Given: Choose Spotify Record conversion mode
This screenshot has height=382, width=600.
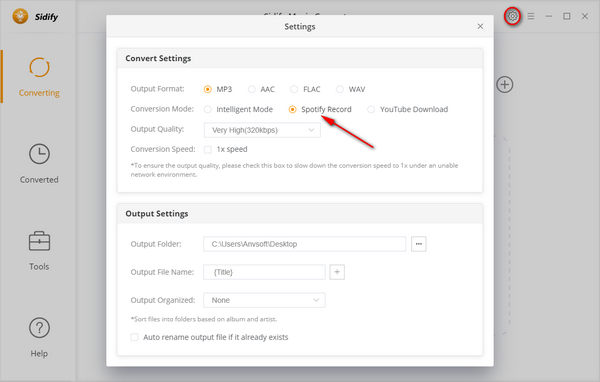Looking at the screenshot, I should (x=292, y=109).
